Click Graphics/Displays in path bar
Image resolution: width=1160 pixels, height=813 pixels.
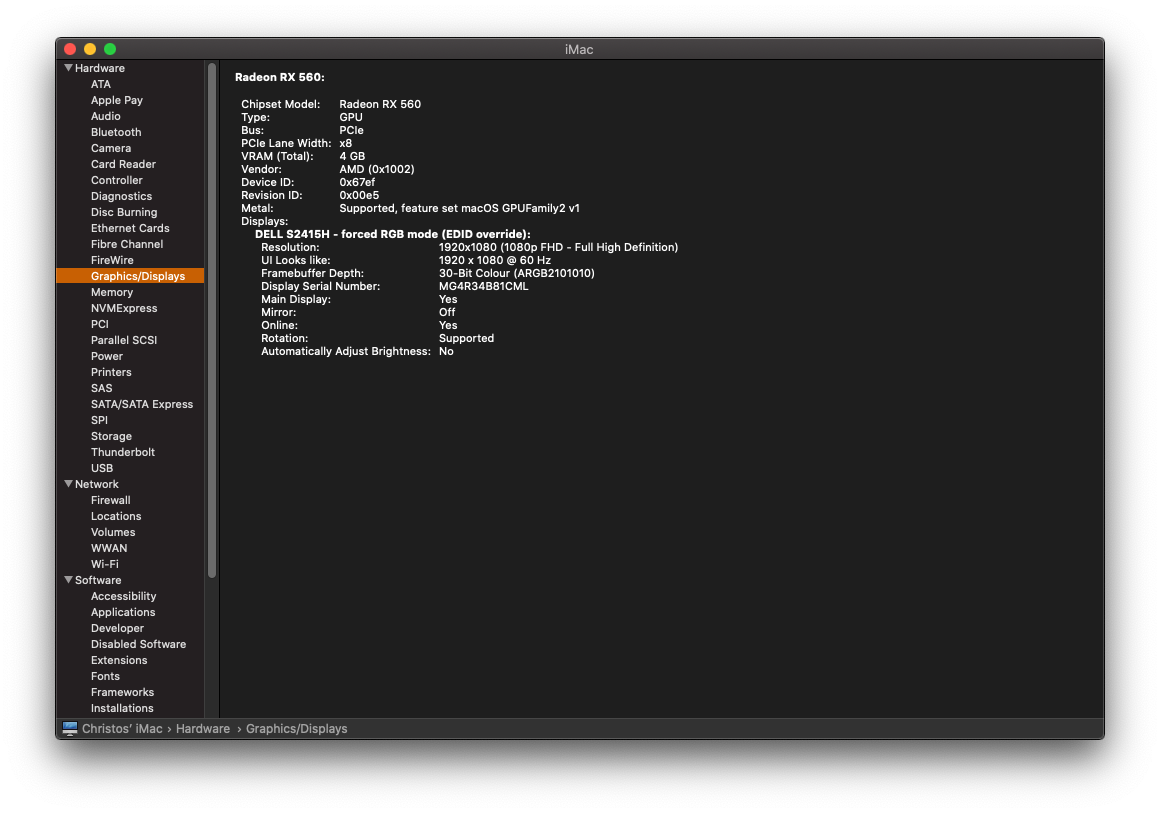click(297, 729)
